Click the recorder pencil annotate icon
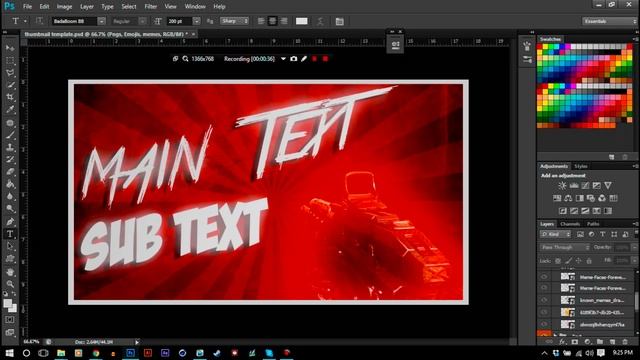This screenshot has height=360, width=640. pos(304,59)
